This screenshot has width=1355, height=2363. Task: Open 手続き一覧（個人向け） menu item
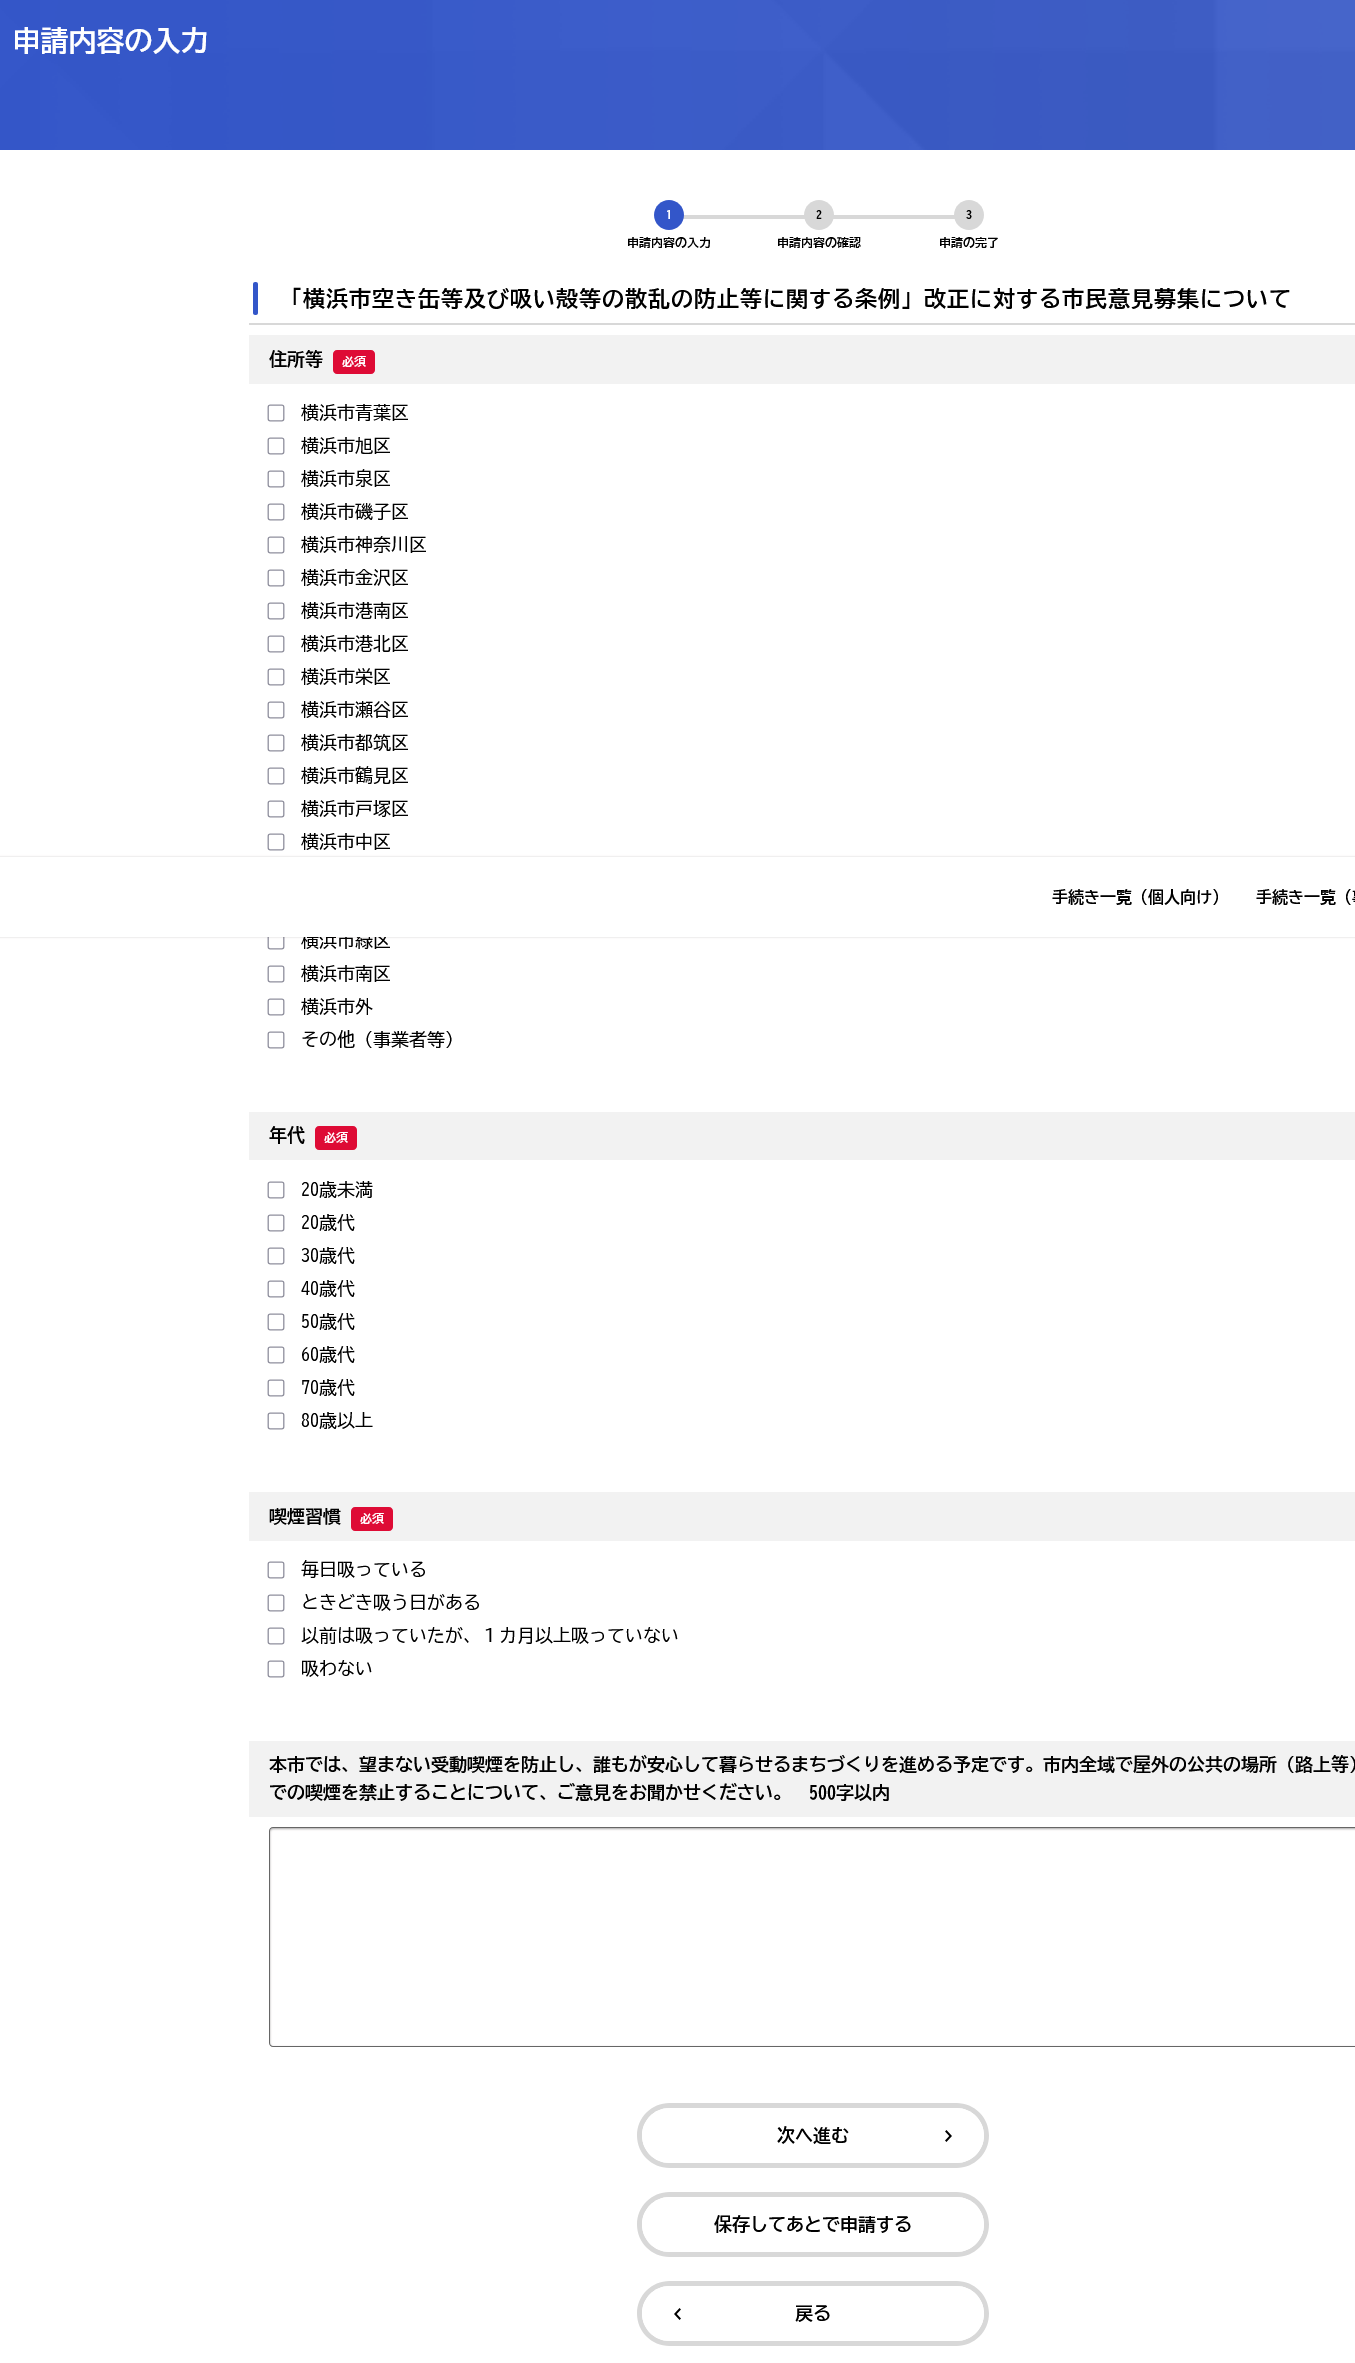pyautogui.click(x=1135, y=897)
